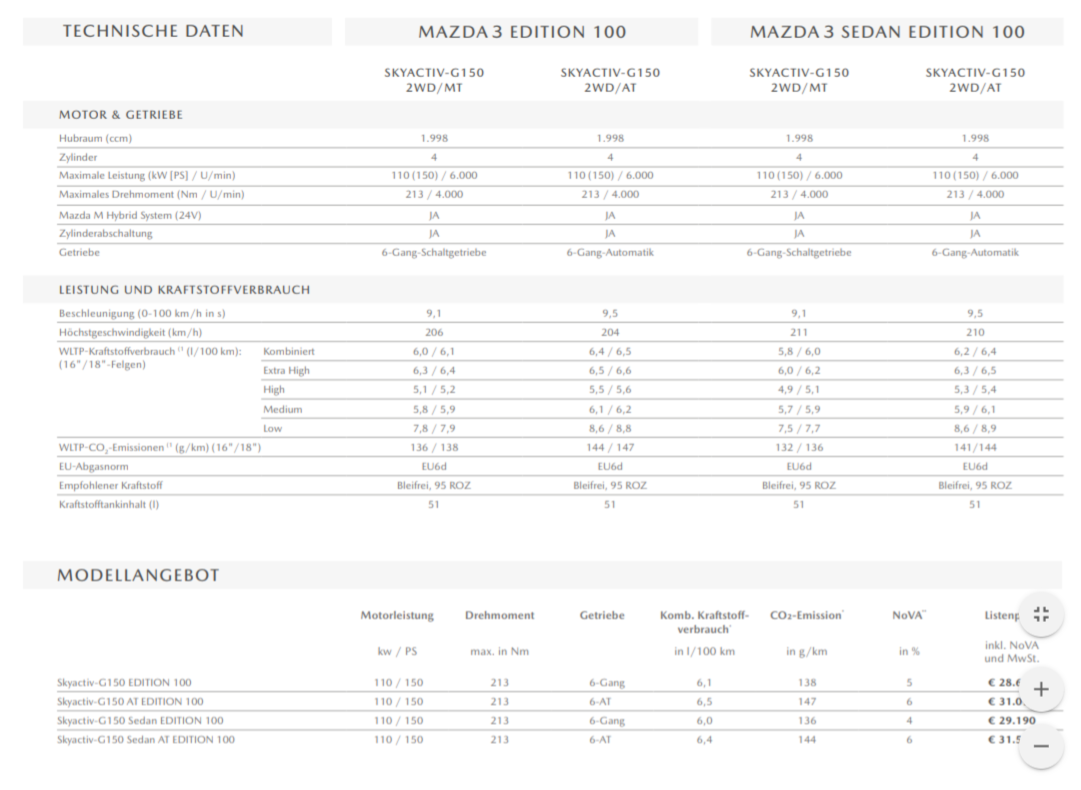Image resolution: width=1081 pixels, height=790 pixels.
Task: Click the 'Motorleistung' column header
Action: 397,615
